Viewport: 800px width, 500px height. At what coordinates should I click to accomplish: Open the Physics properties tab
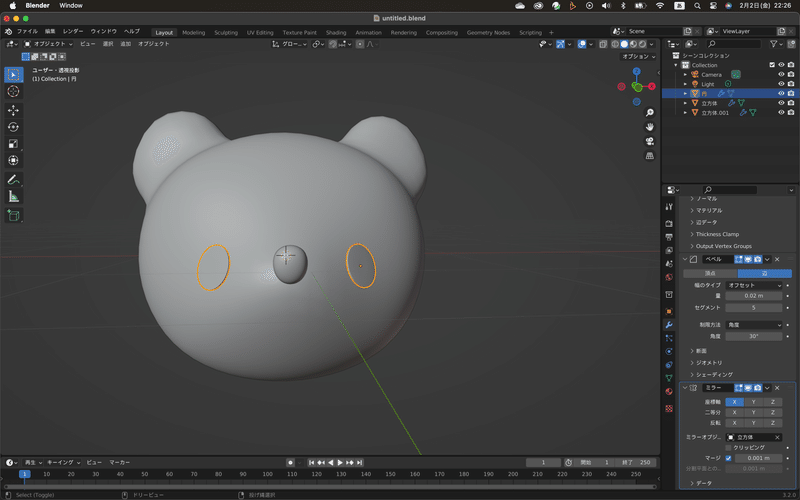(669, 352)
